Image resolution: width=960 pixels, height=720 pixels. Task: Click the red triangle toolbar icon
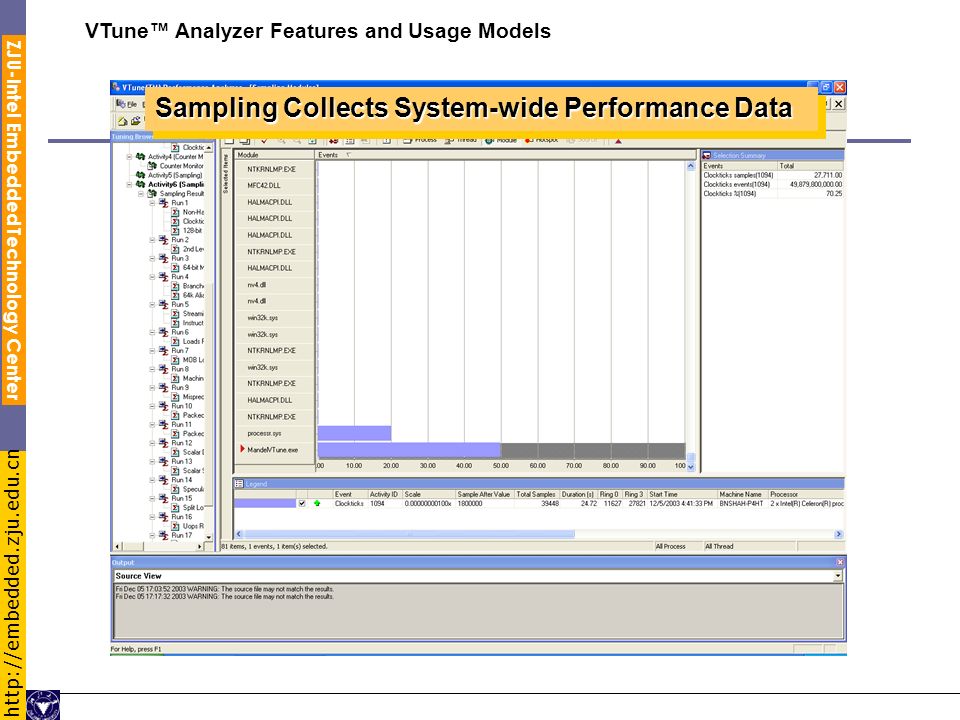pos(618,141)
